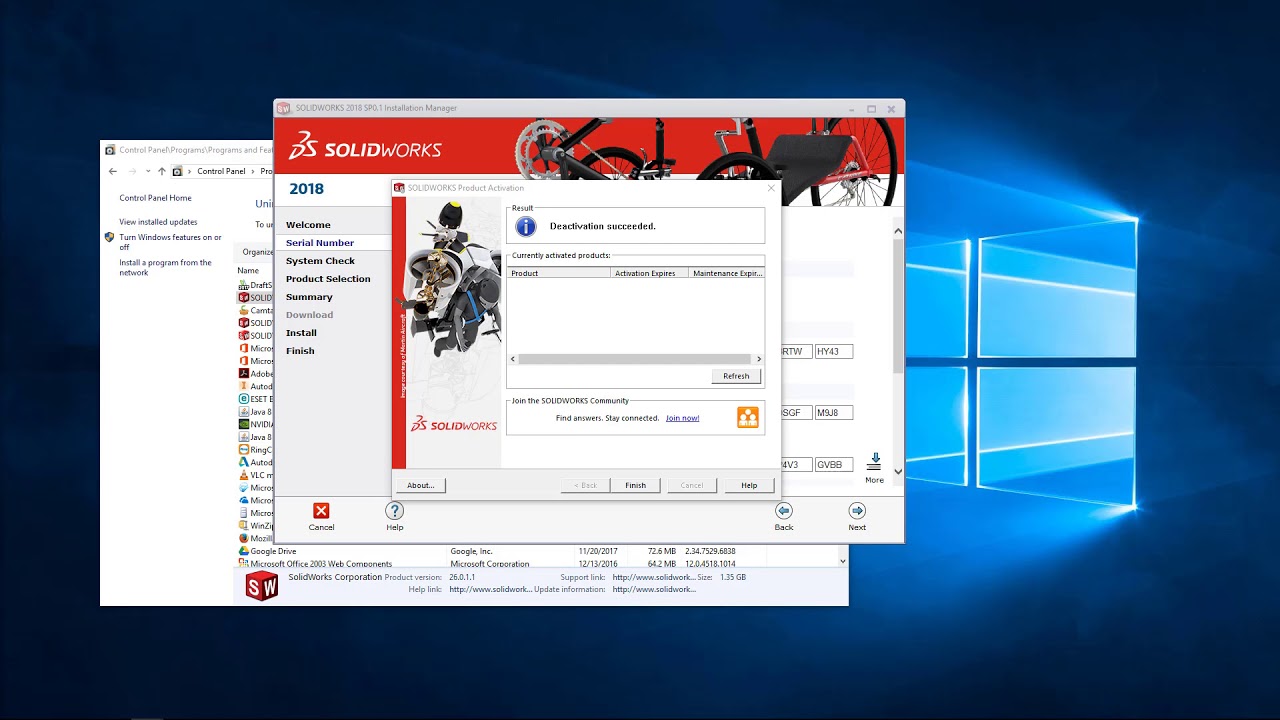
Task: Open Turn Windows features on or off
Action: 170,242
